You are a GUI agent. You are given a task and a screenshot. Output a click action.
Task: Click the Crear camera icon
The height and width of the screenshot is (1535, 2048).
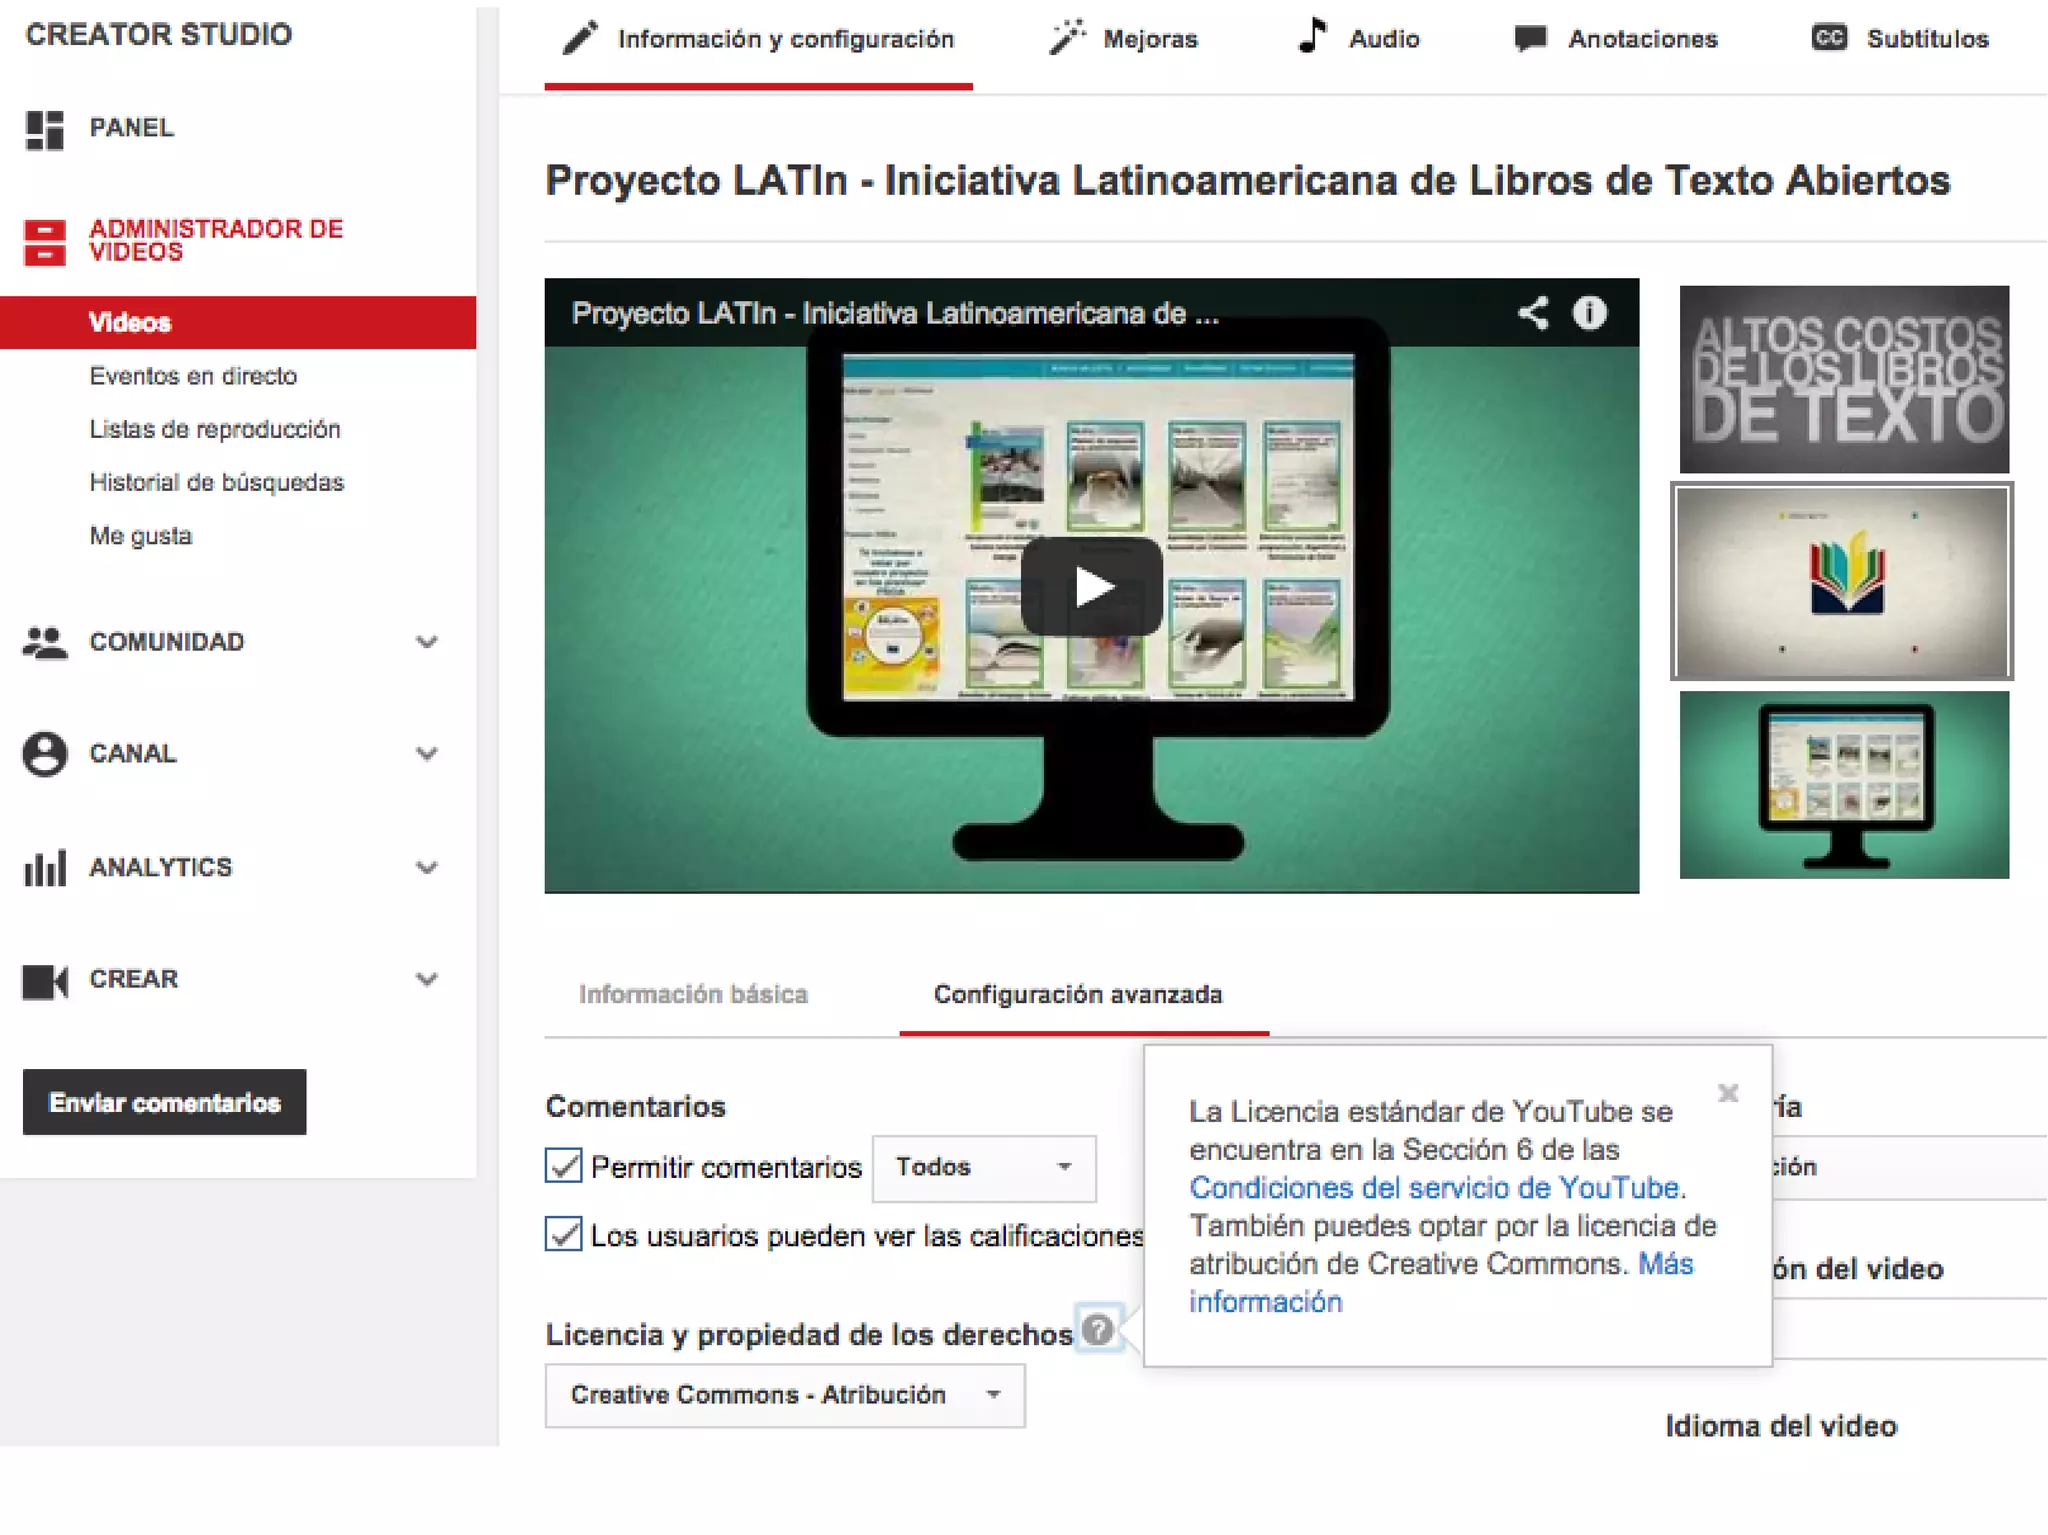[x=45, y=980]
